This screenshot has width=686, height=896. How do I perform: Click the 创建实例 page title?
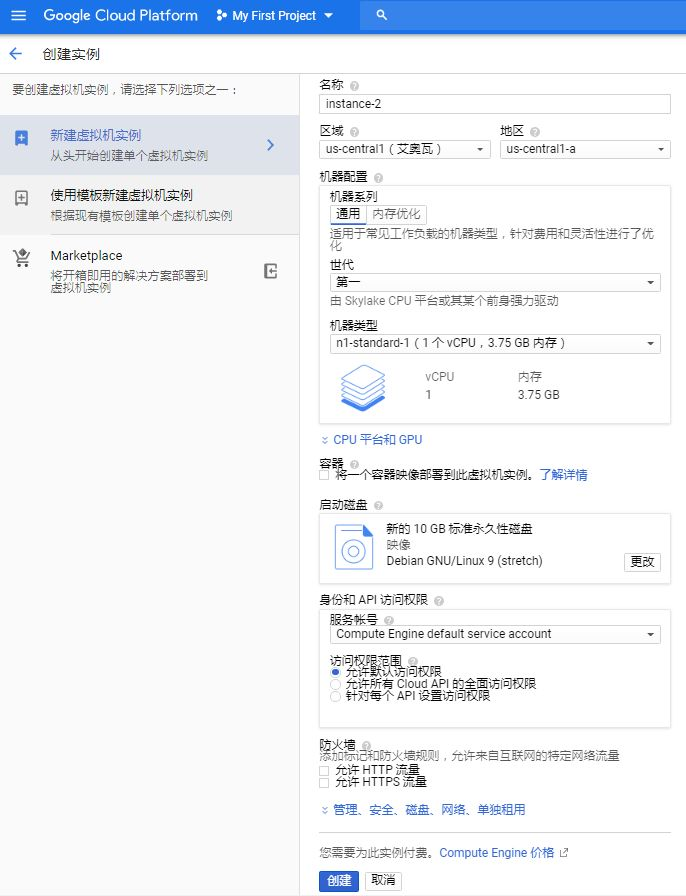point(71,54)
